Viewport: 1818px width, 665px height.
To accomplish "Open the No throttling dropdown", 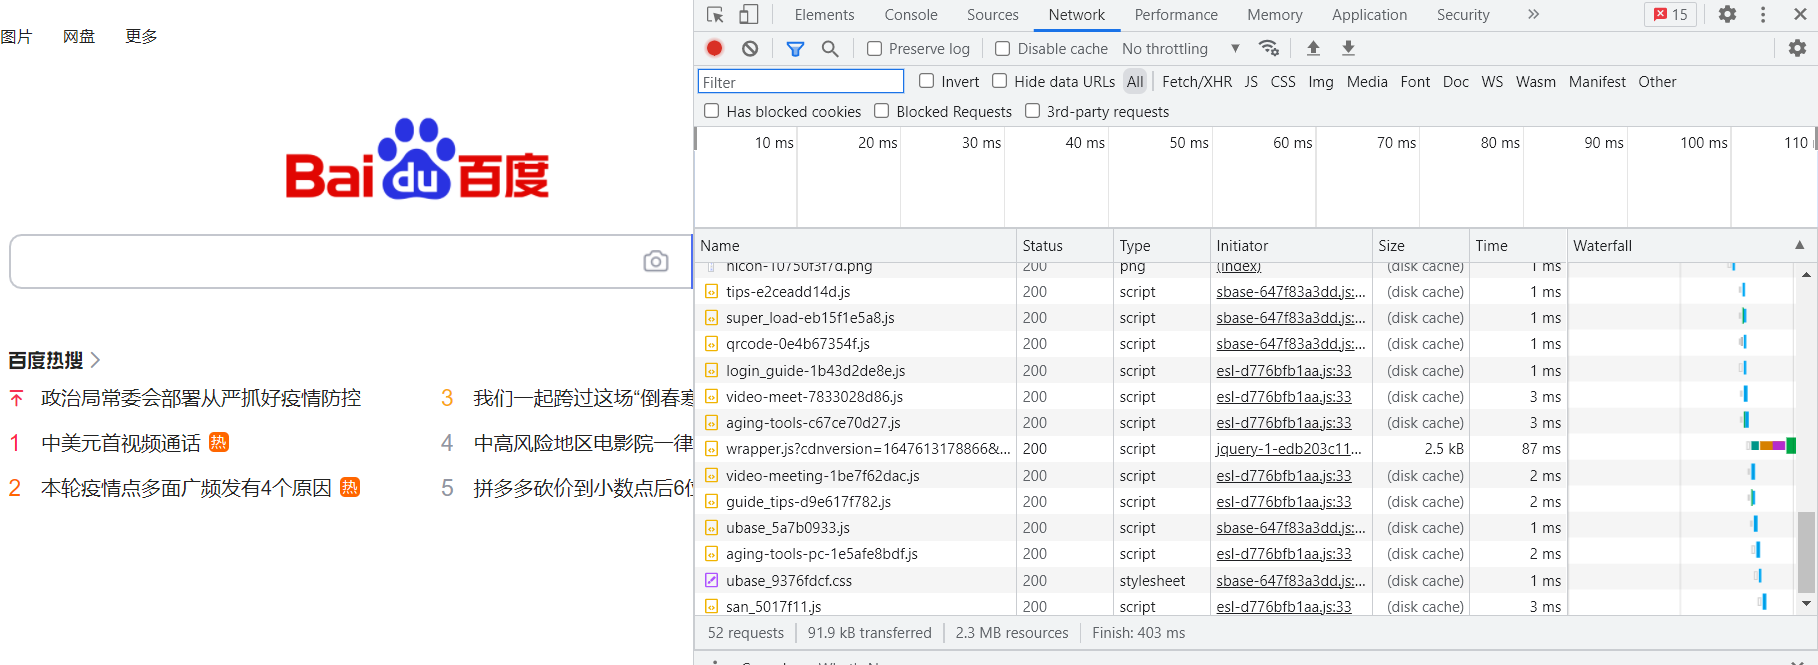I will click(1181, 48).
